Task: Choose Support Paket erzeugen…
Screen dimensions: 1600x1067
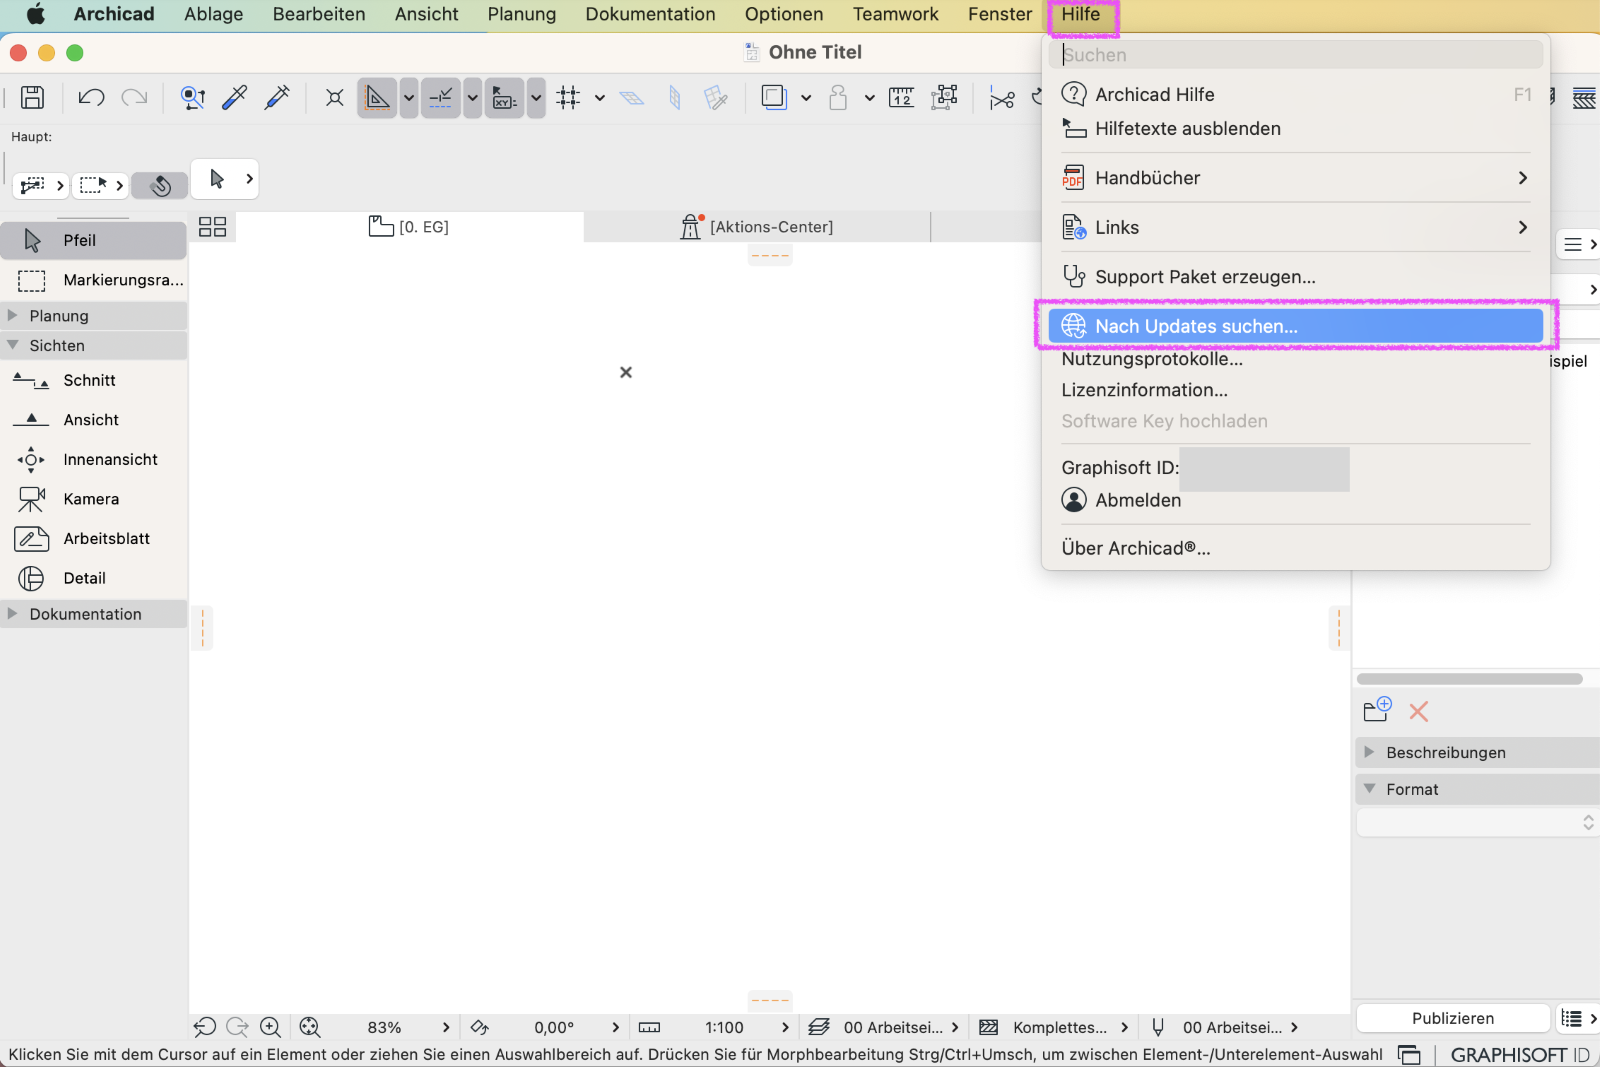Action: [x=1296, y=277]
